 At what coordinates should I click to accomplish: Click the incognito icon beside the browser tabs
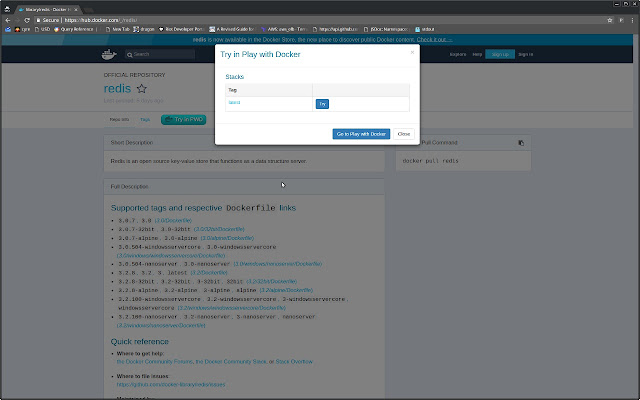tap(7, 9)
